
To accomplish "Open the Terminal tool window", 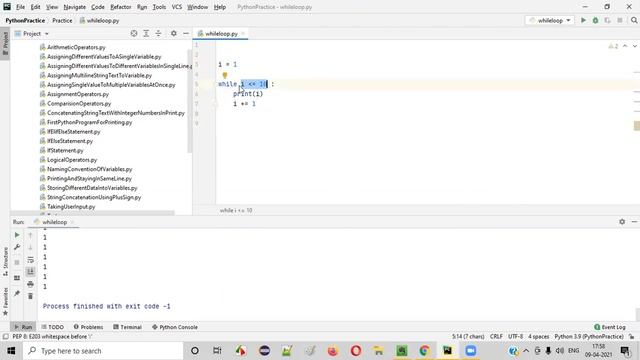I will point(127,327).
